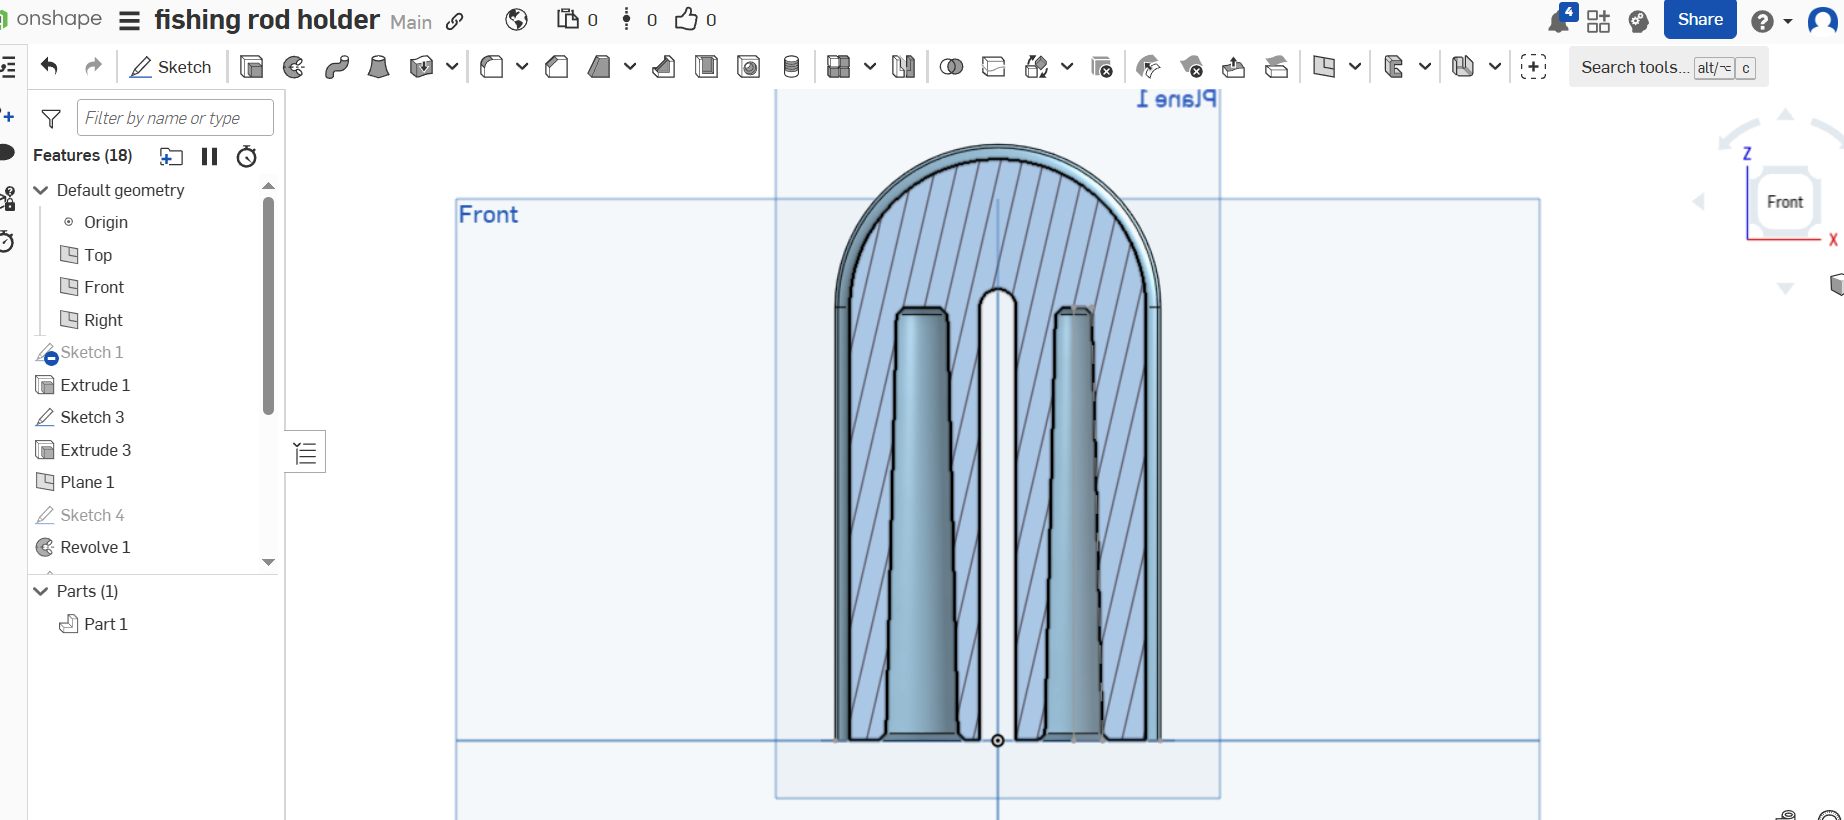
Task: Select the Sweep tool in toolbar
Action: (x=337, y=67)
